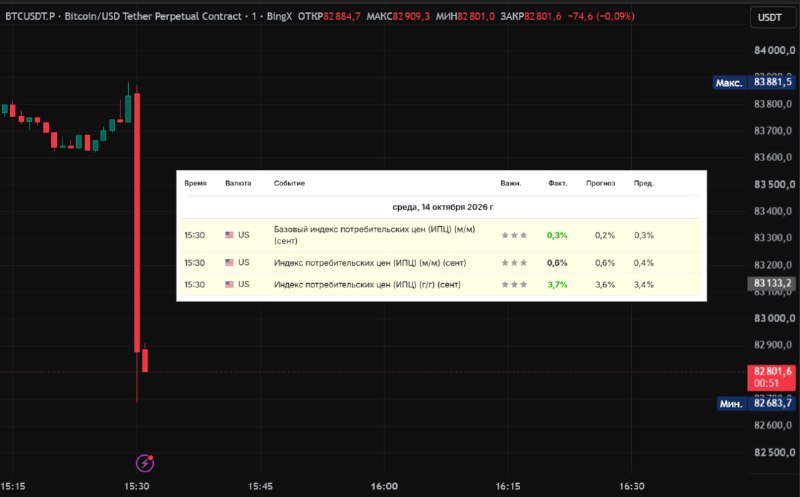Viewport: 800px width, 497px height.
Task: Click the ОТКР 82 884,7 open value
Action: (329, 16)
